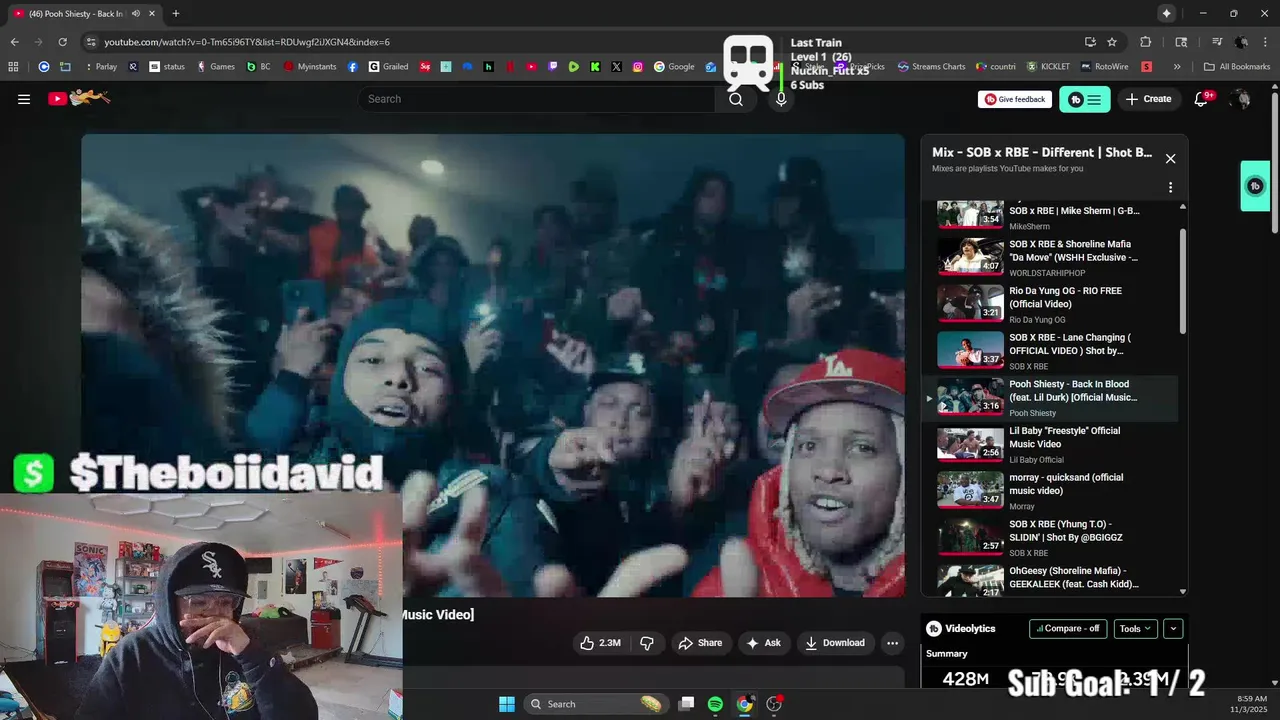Reload the page in Chrome
This screenshot has width=1280, height=720.
click(x=62, y=42)
